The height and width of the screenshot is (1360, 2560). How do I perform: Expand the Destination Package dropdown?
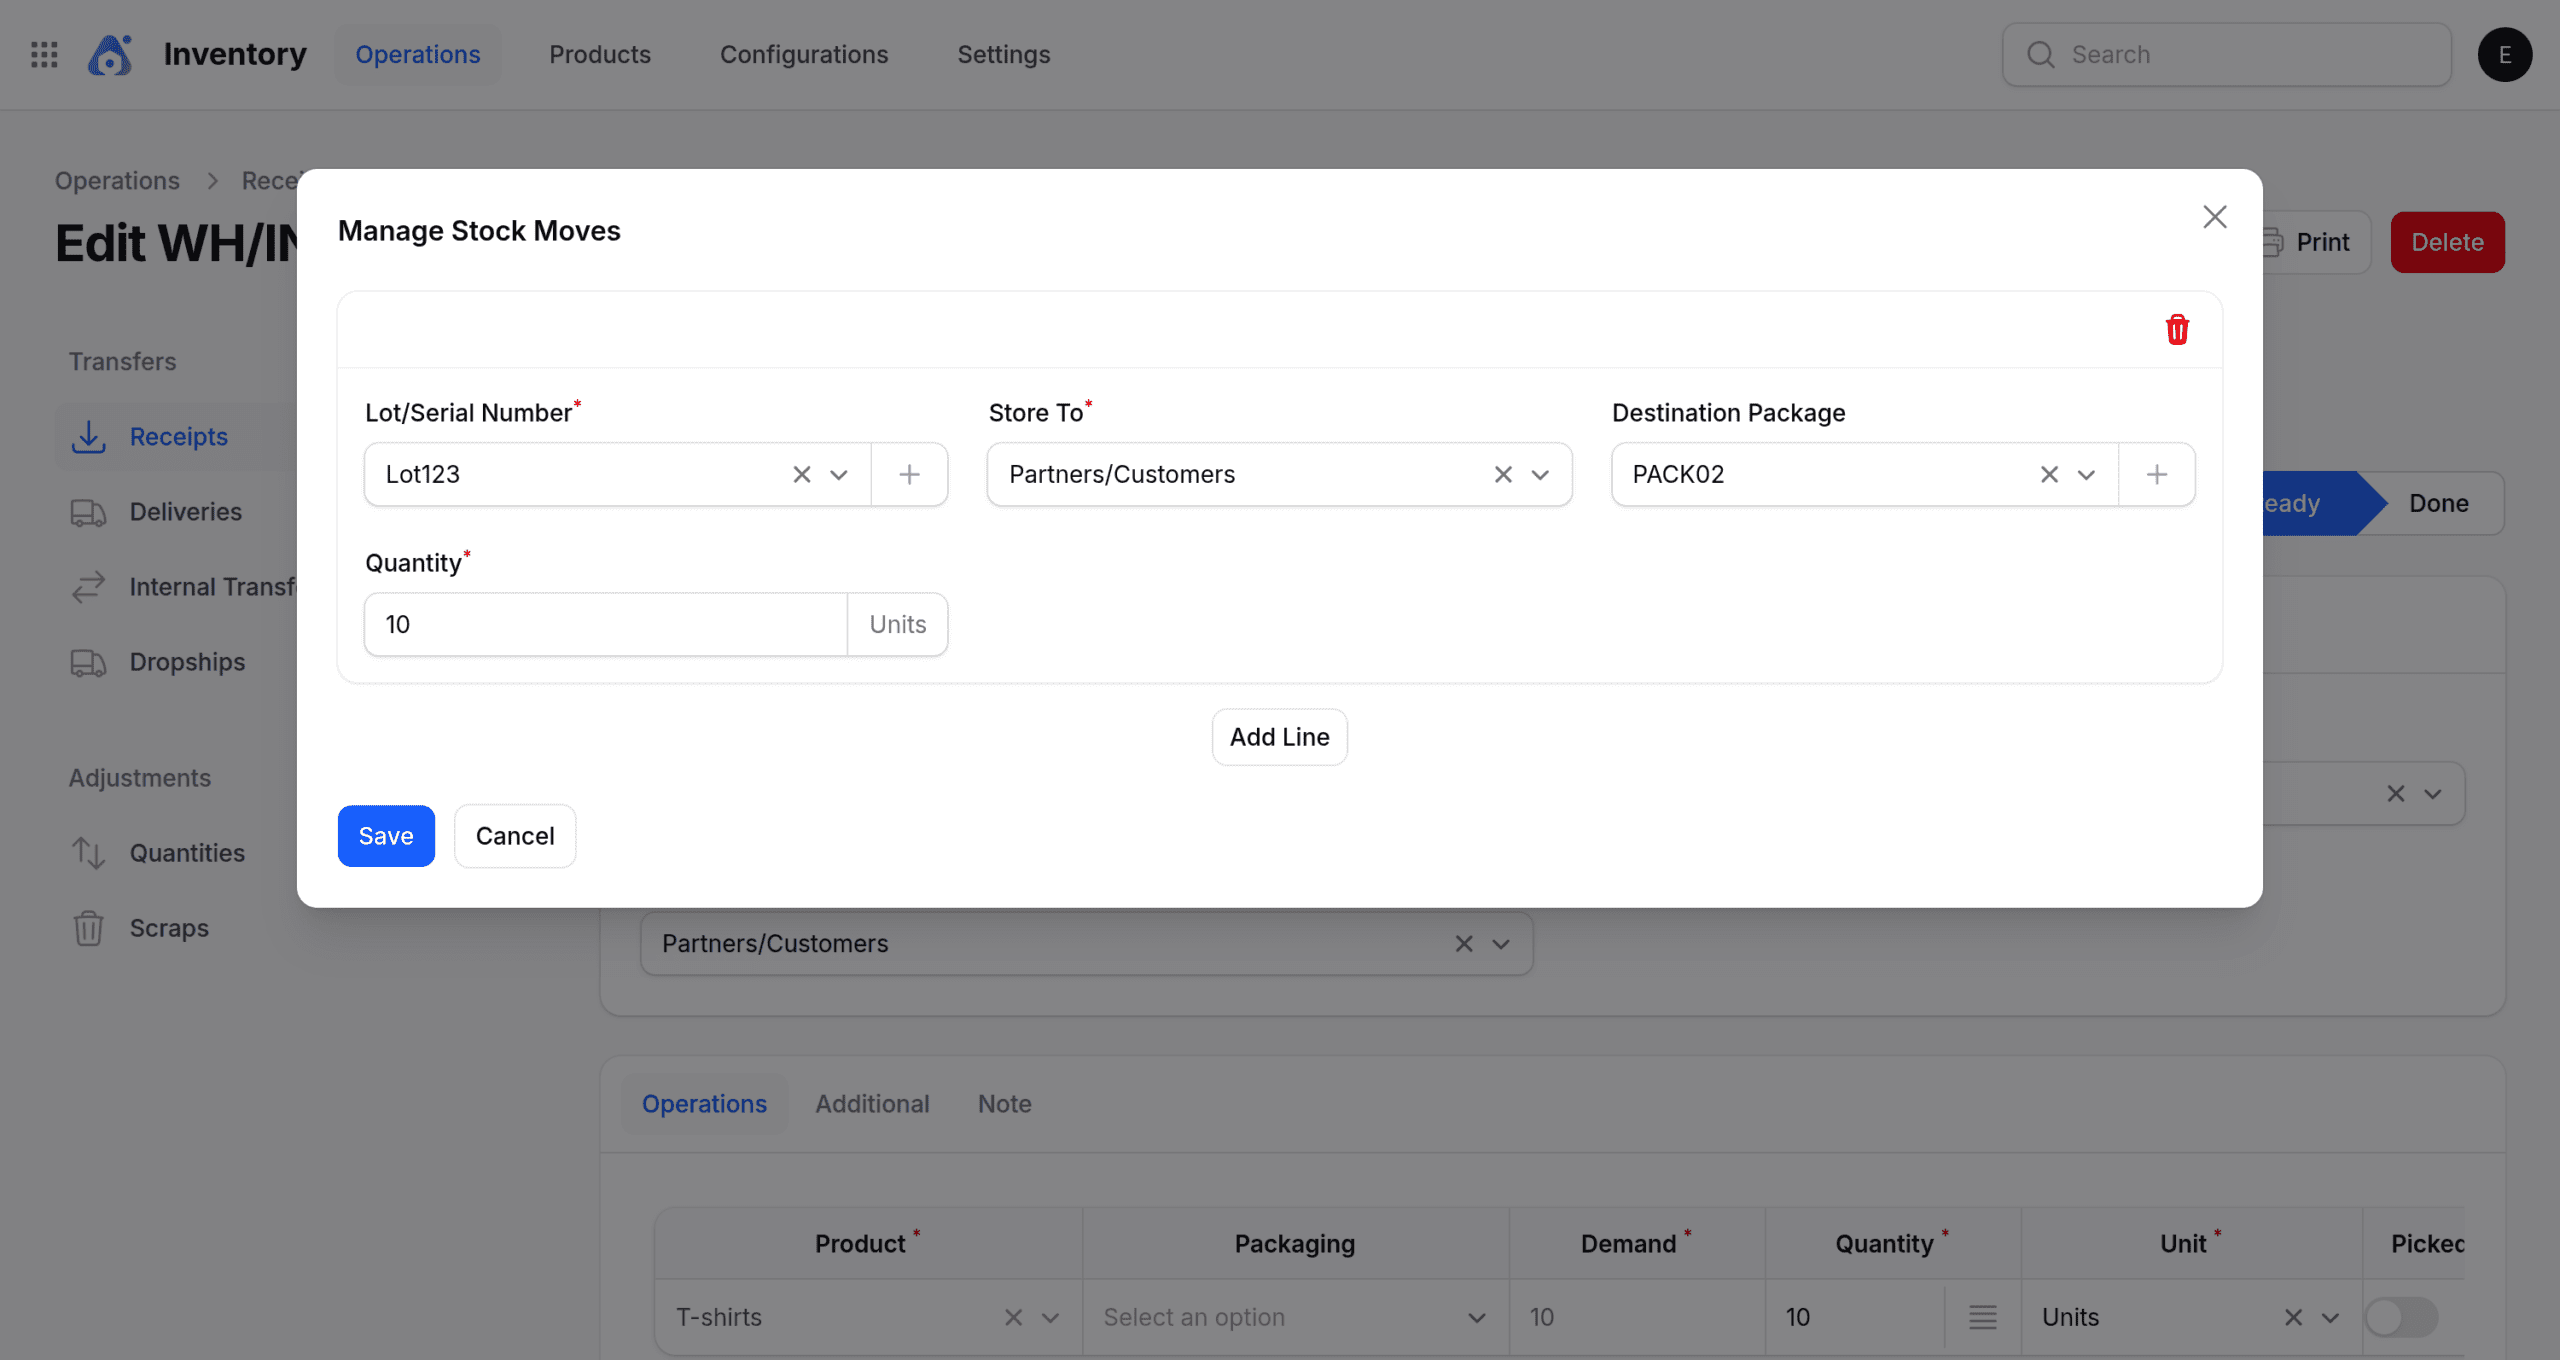[2086, 474]
